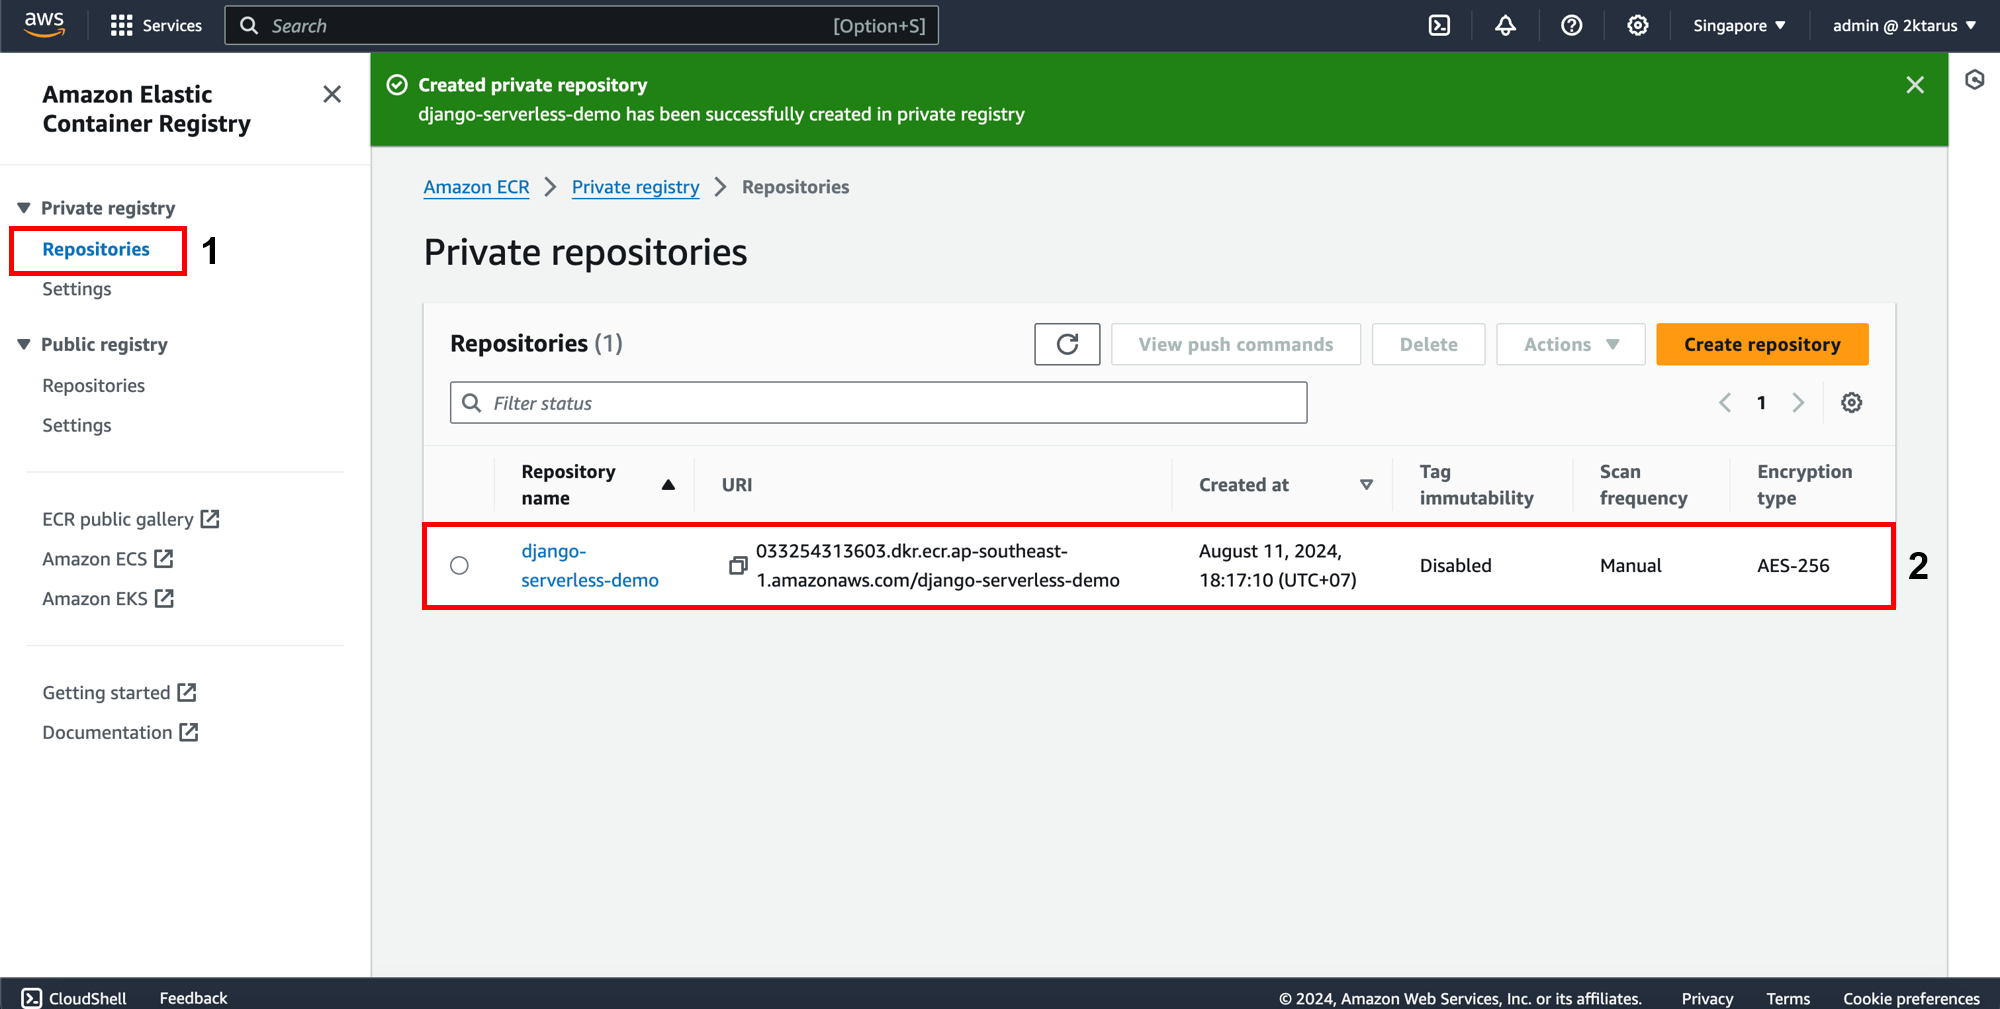
Task: Open django-serverless-demo repository link
Action: pos(590,566)
